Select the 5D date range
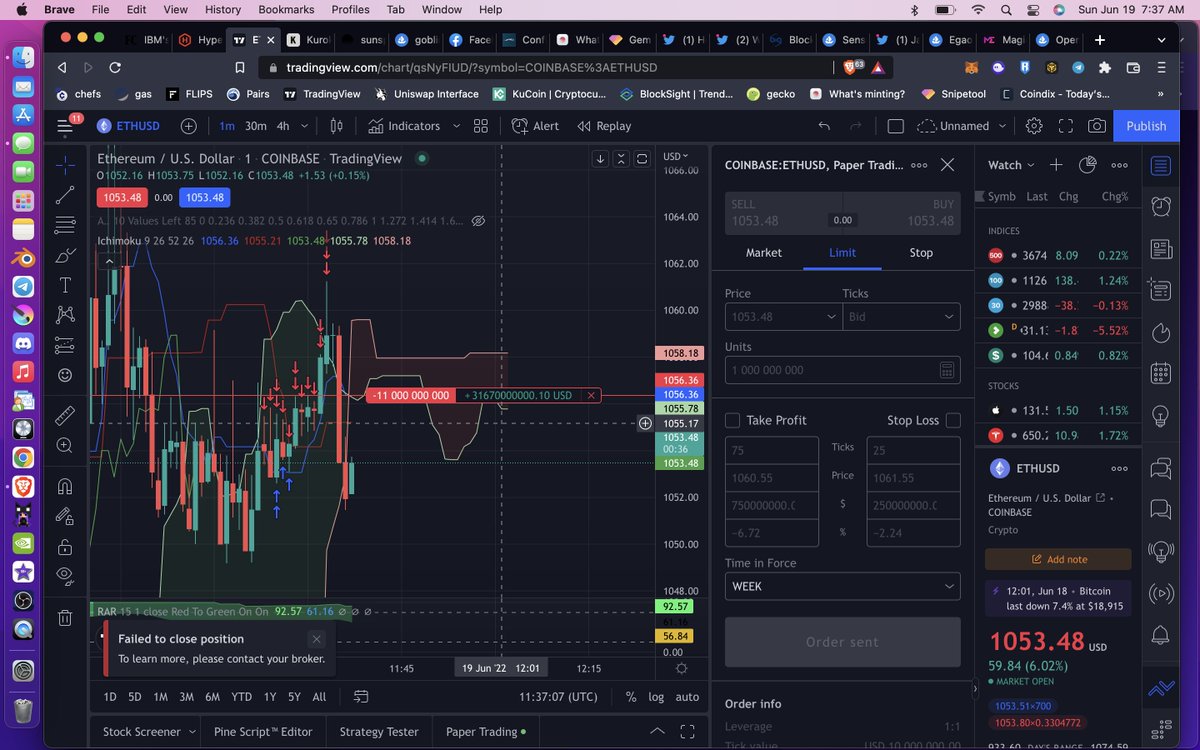 coord(134,697)
